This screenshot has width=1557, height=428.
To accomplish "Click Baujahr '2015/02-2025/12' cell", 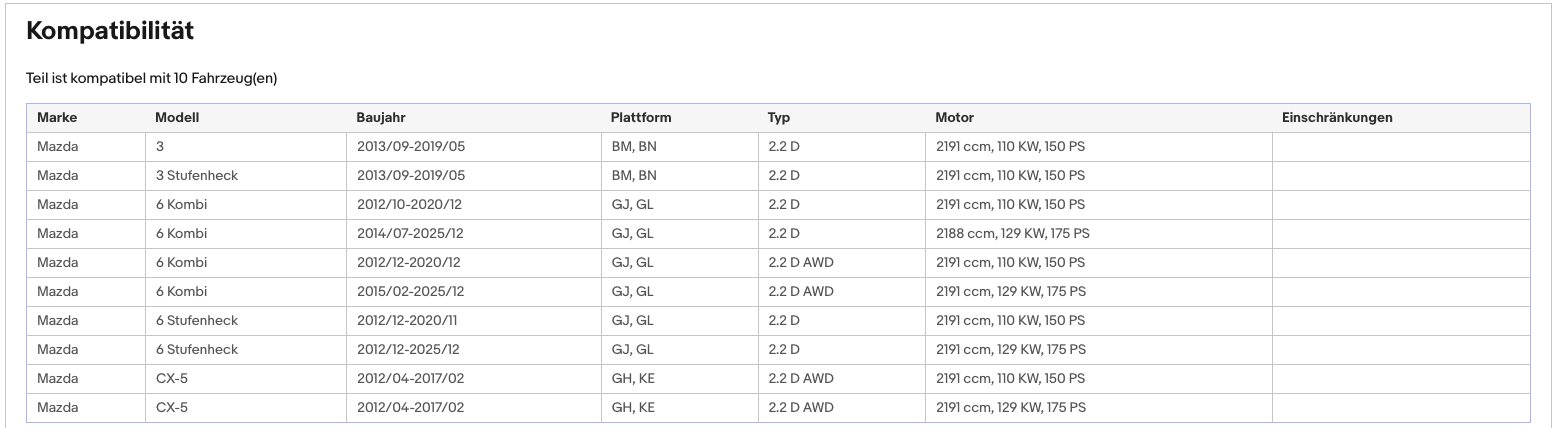I will (474, 292).
